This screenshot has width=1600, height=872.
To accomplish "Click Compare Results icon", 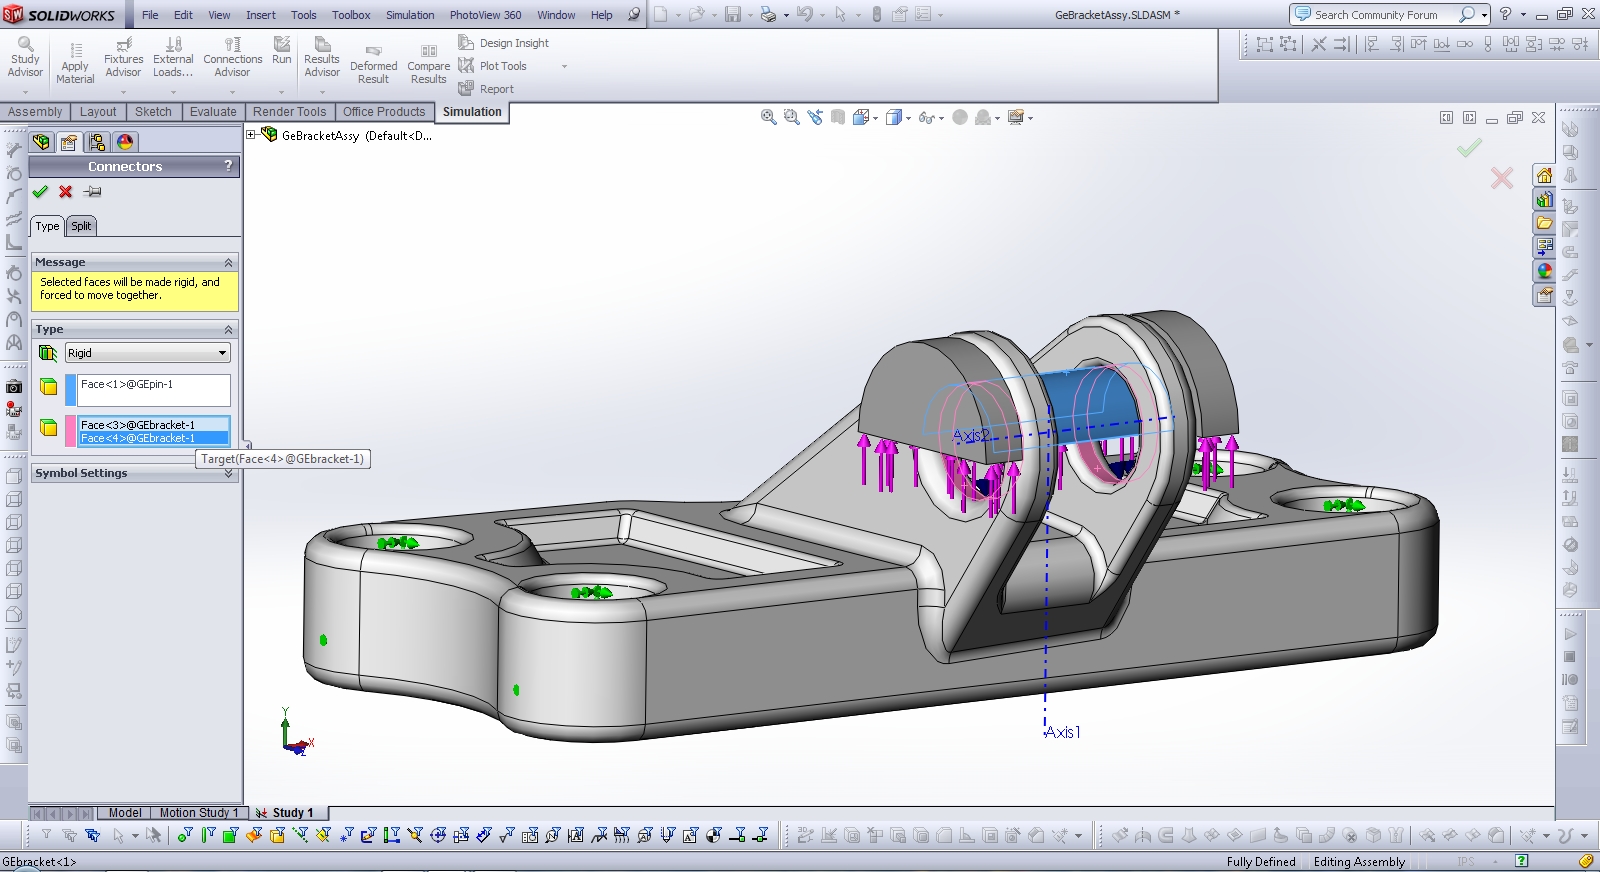I will [428, 65].
